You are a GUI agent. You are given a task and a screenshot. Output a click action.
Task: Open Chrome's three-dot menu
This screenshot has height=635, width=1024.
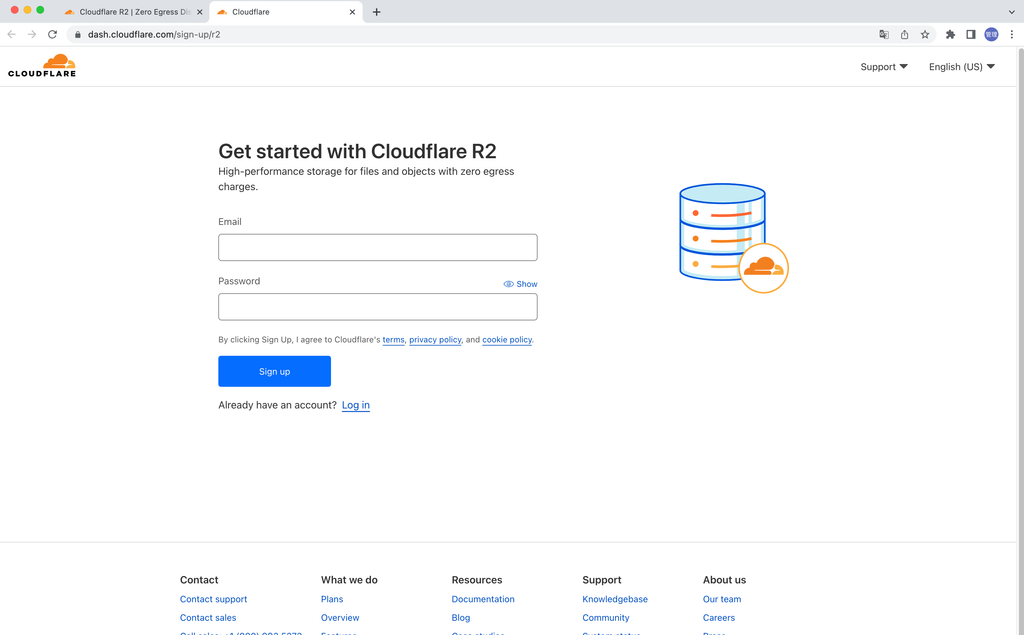click(x=1012, y=33)
